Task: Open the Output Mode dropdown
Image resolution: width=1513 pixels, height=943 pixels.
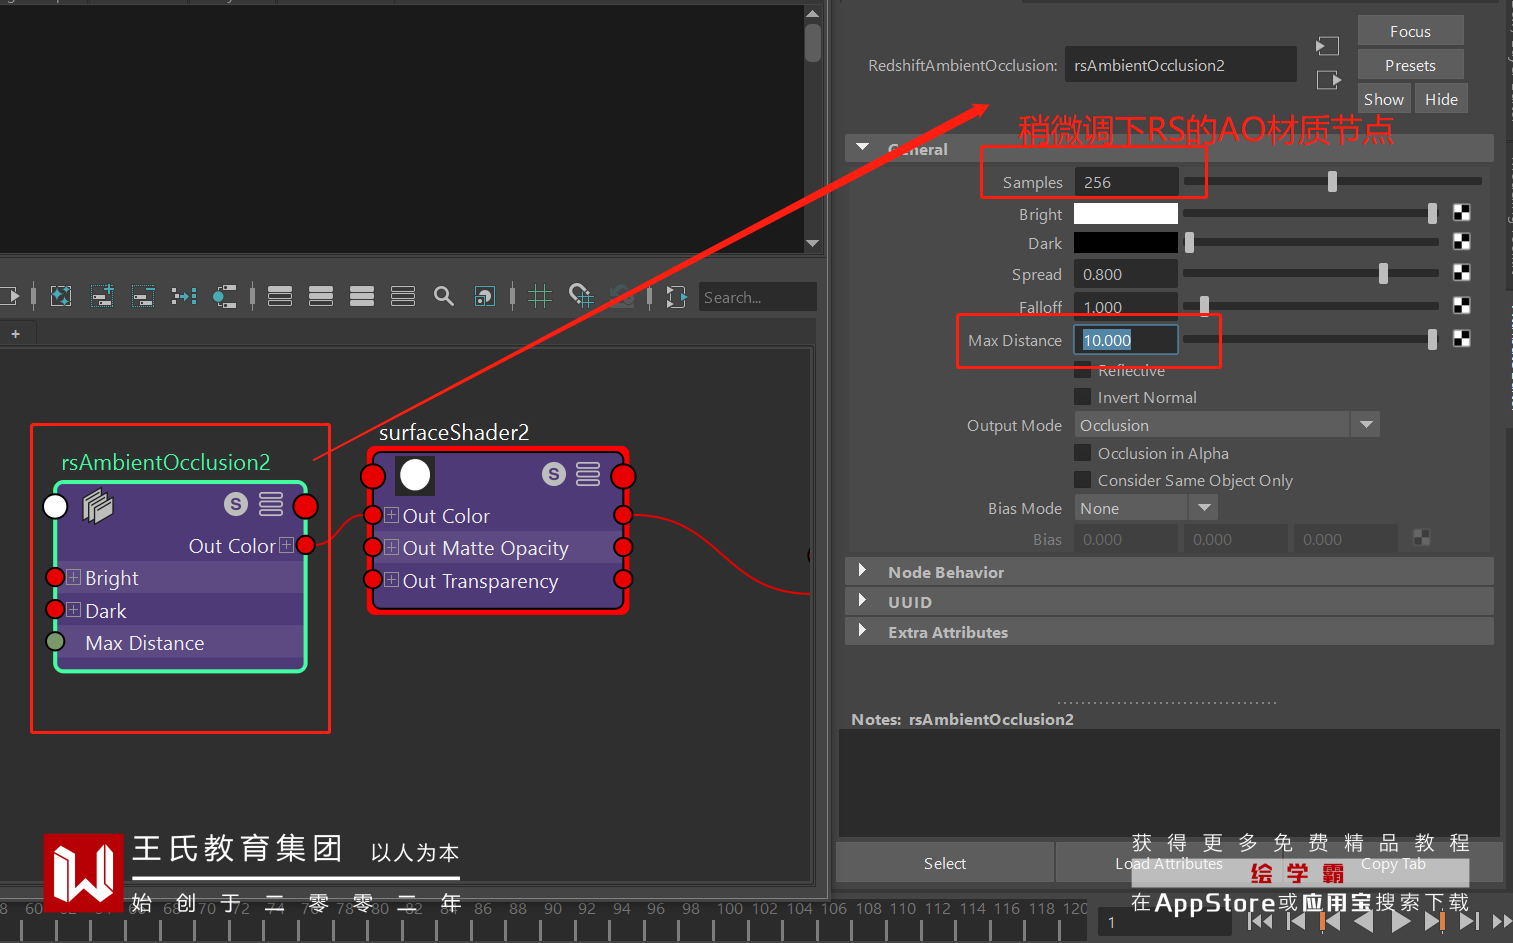Action: pyautogui.click(x=1227, y=425)
